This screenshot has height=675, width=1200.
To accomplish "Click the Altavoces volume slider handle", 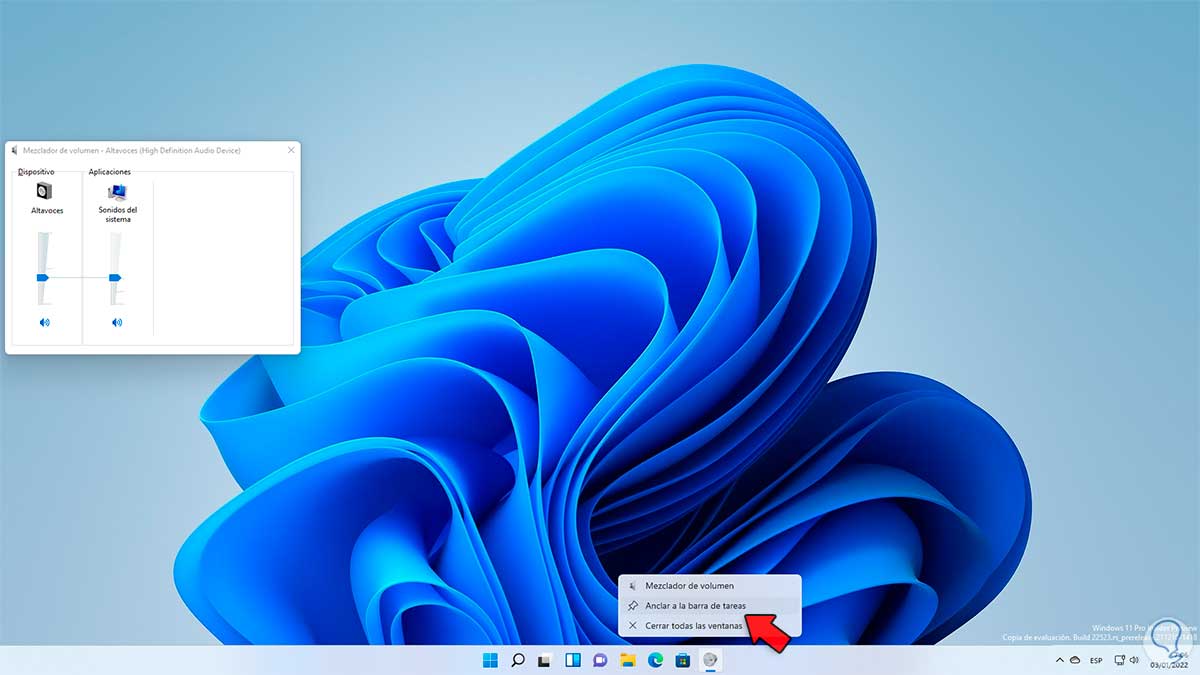I will [x=42, y=277].
